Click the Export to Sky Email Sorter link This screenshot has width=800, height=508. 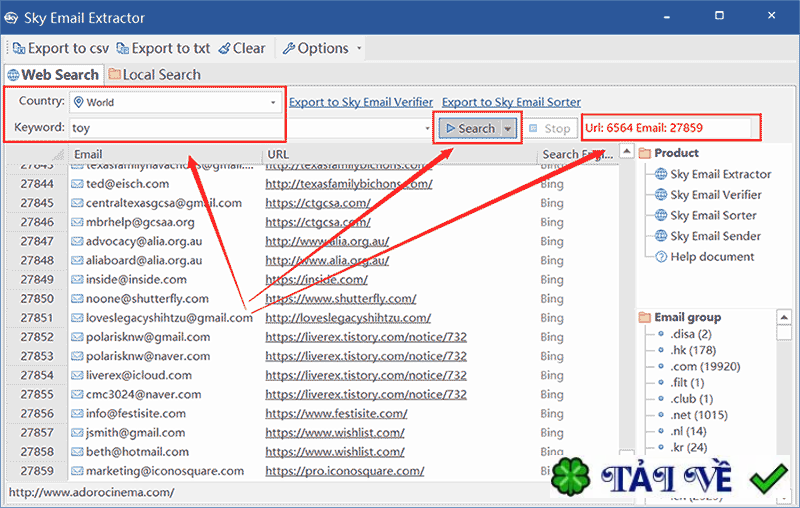pos(511,102)
